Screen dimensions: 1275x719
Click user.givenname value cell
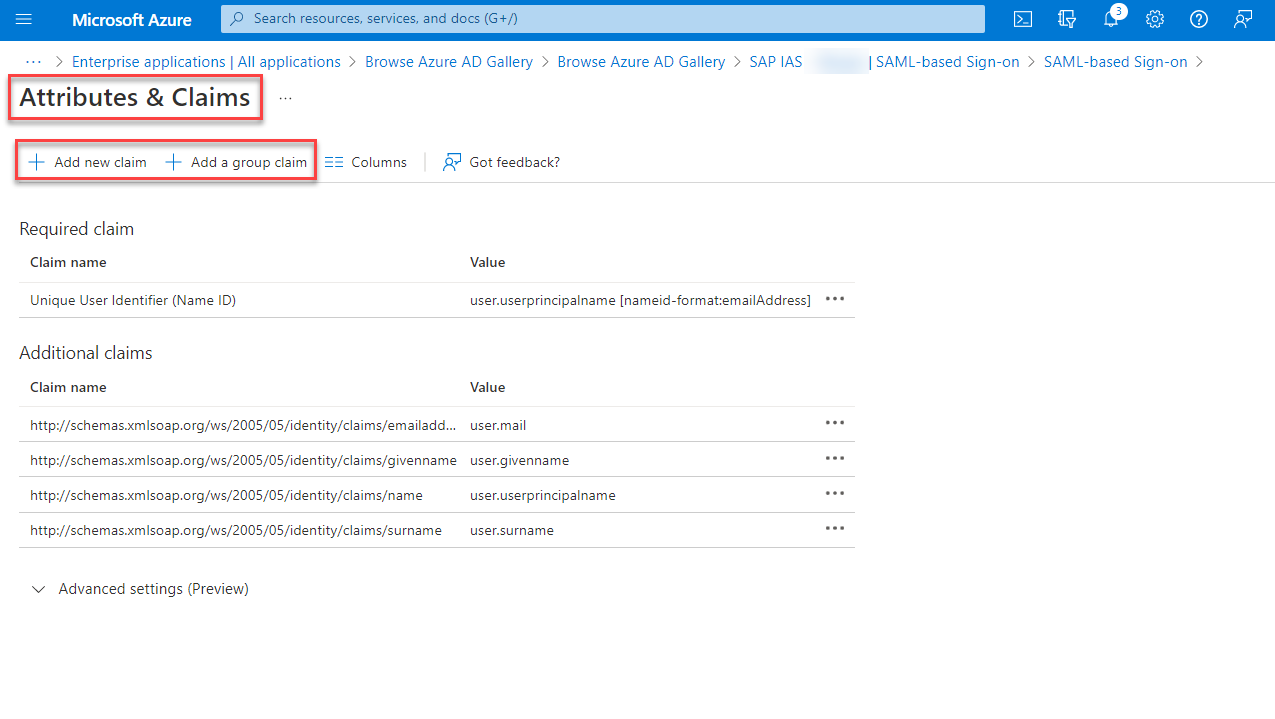click(x=519, y=460)
